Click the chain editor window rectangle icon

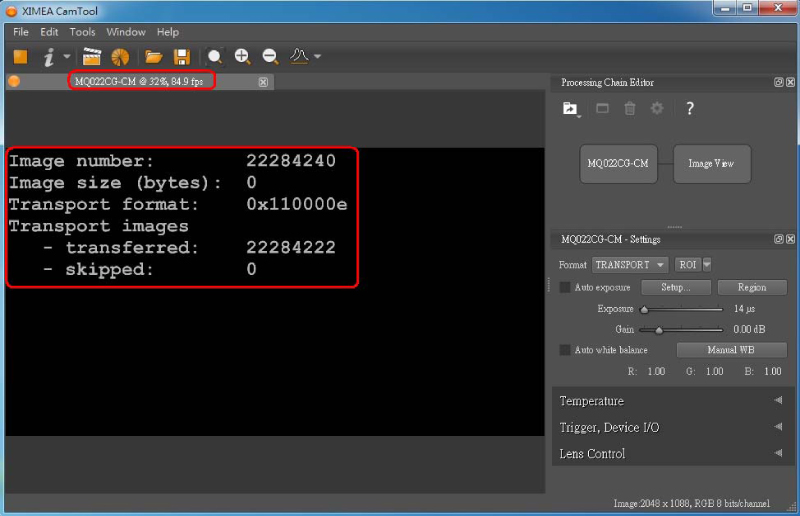point(603,108)
